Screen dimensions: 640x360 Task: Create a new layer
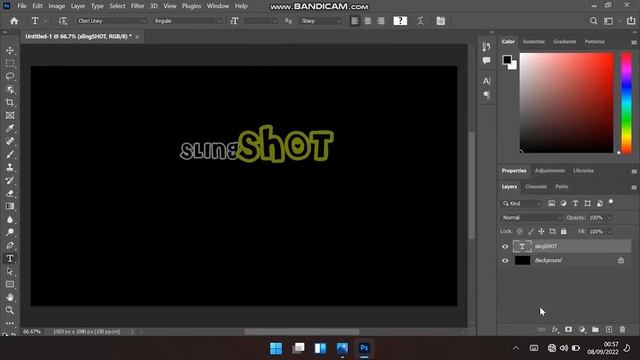point(609,329)
